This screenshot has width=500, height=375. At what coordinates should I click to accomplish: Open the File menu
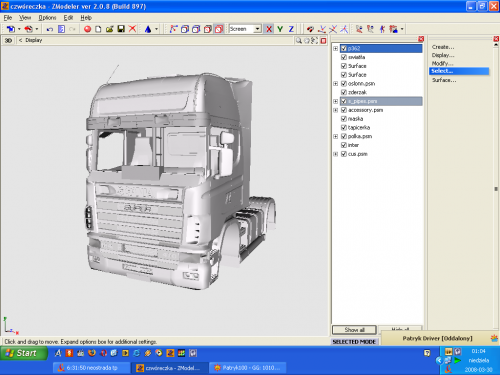pos(8,18)
